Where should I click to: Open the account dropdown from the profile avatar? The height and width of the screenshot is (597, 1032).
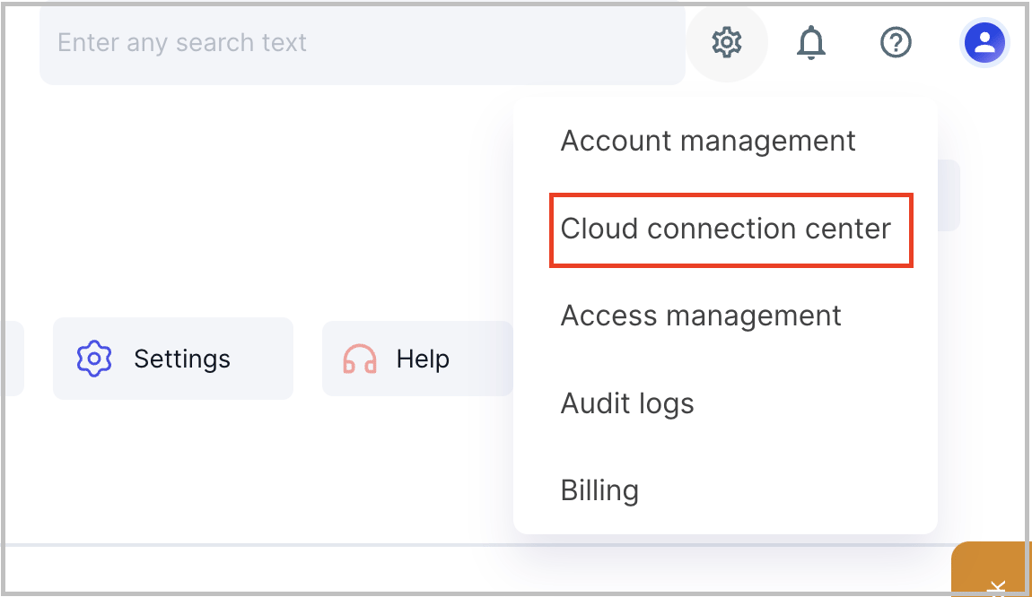pyautogui.click(x=984, y=42)
